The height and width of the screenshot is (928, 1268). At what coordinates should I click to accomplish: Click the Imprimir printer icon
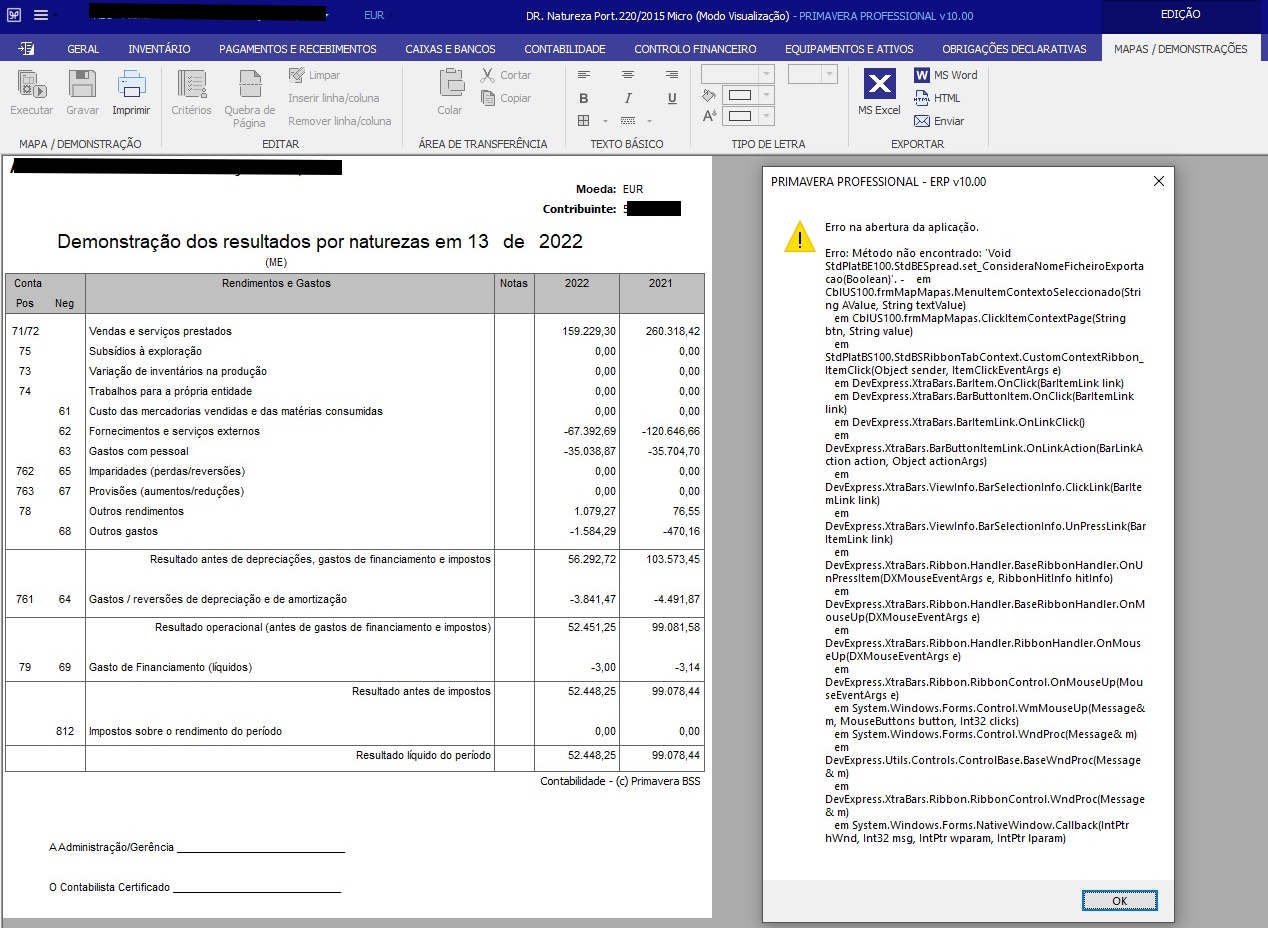click(x=131, y=90)
